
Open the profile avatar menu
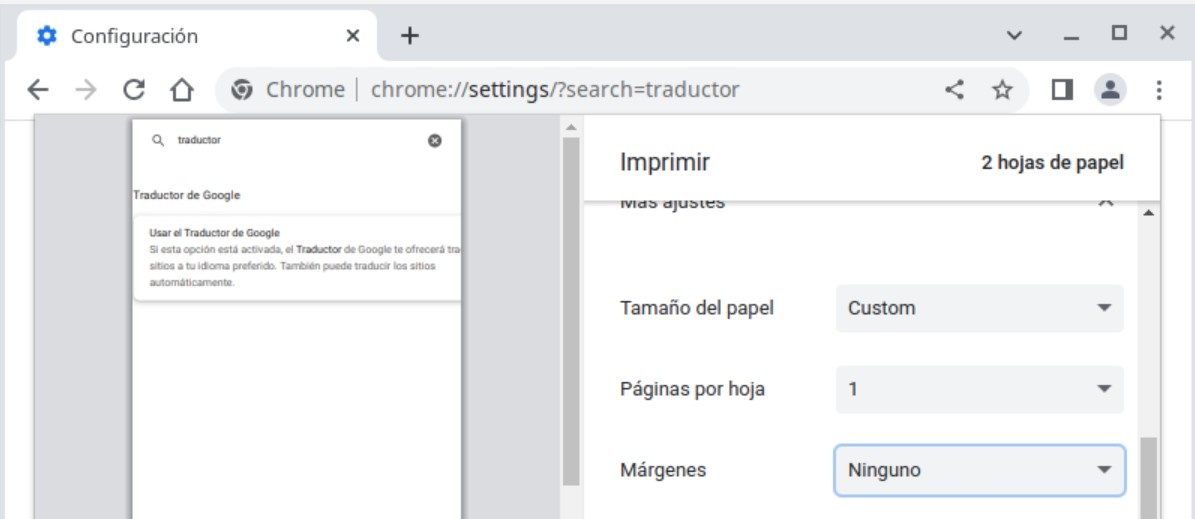point(1110,90)
